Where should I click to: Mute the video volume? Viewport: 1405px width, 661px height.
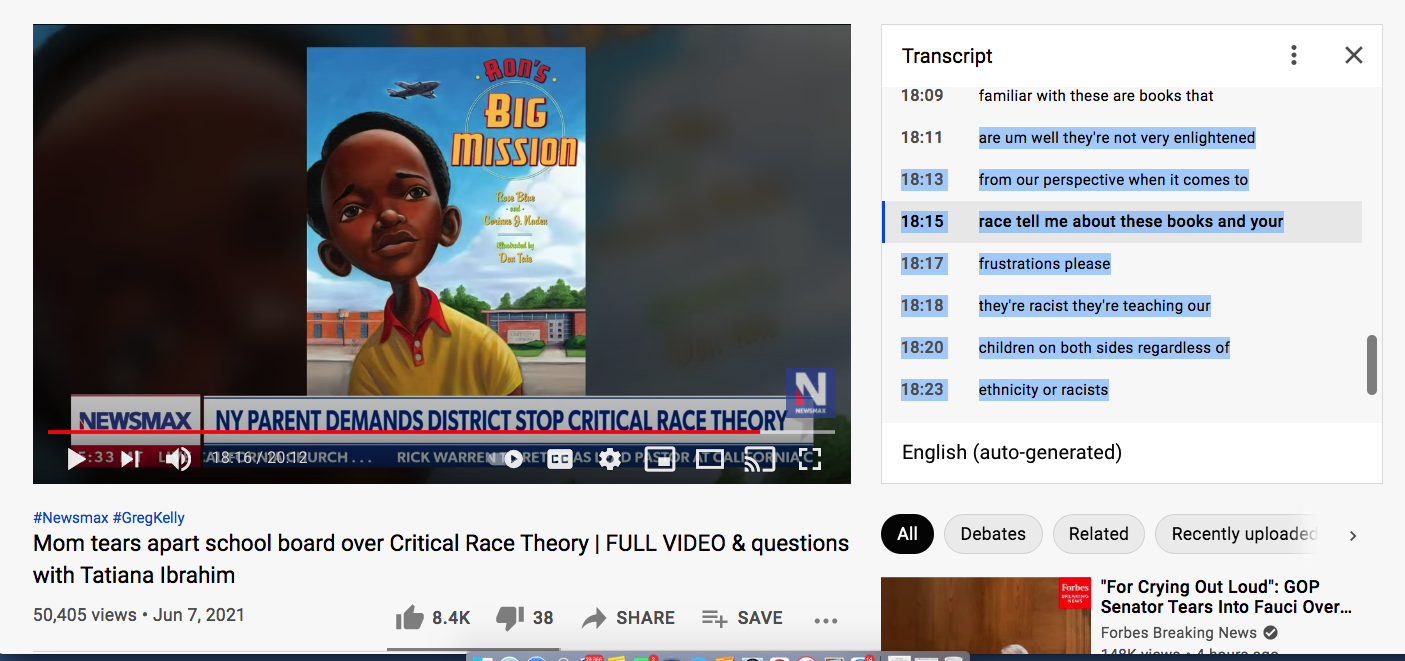(178, 459)
